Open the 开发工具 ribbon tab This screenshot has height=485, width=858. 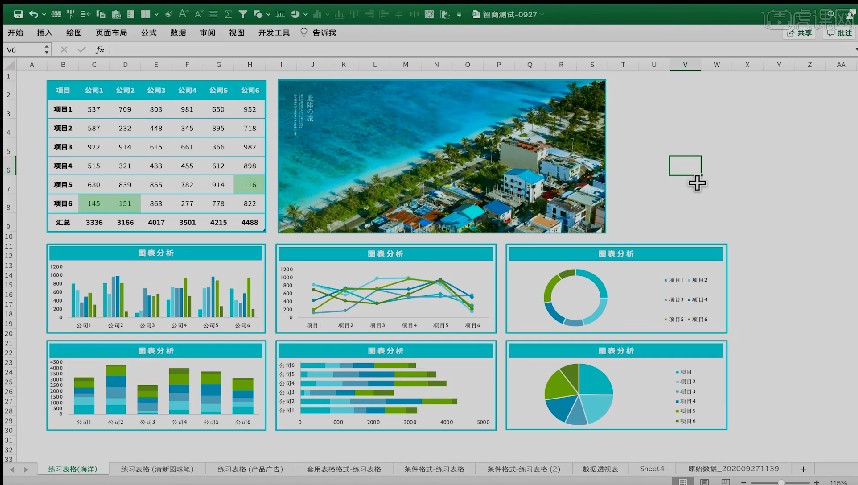pyautogui.click(x=274, y=33)
